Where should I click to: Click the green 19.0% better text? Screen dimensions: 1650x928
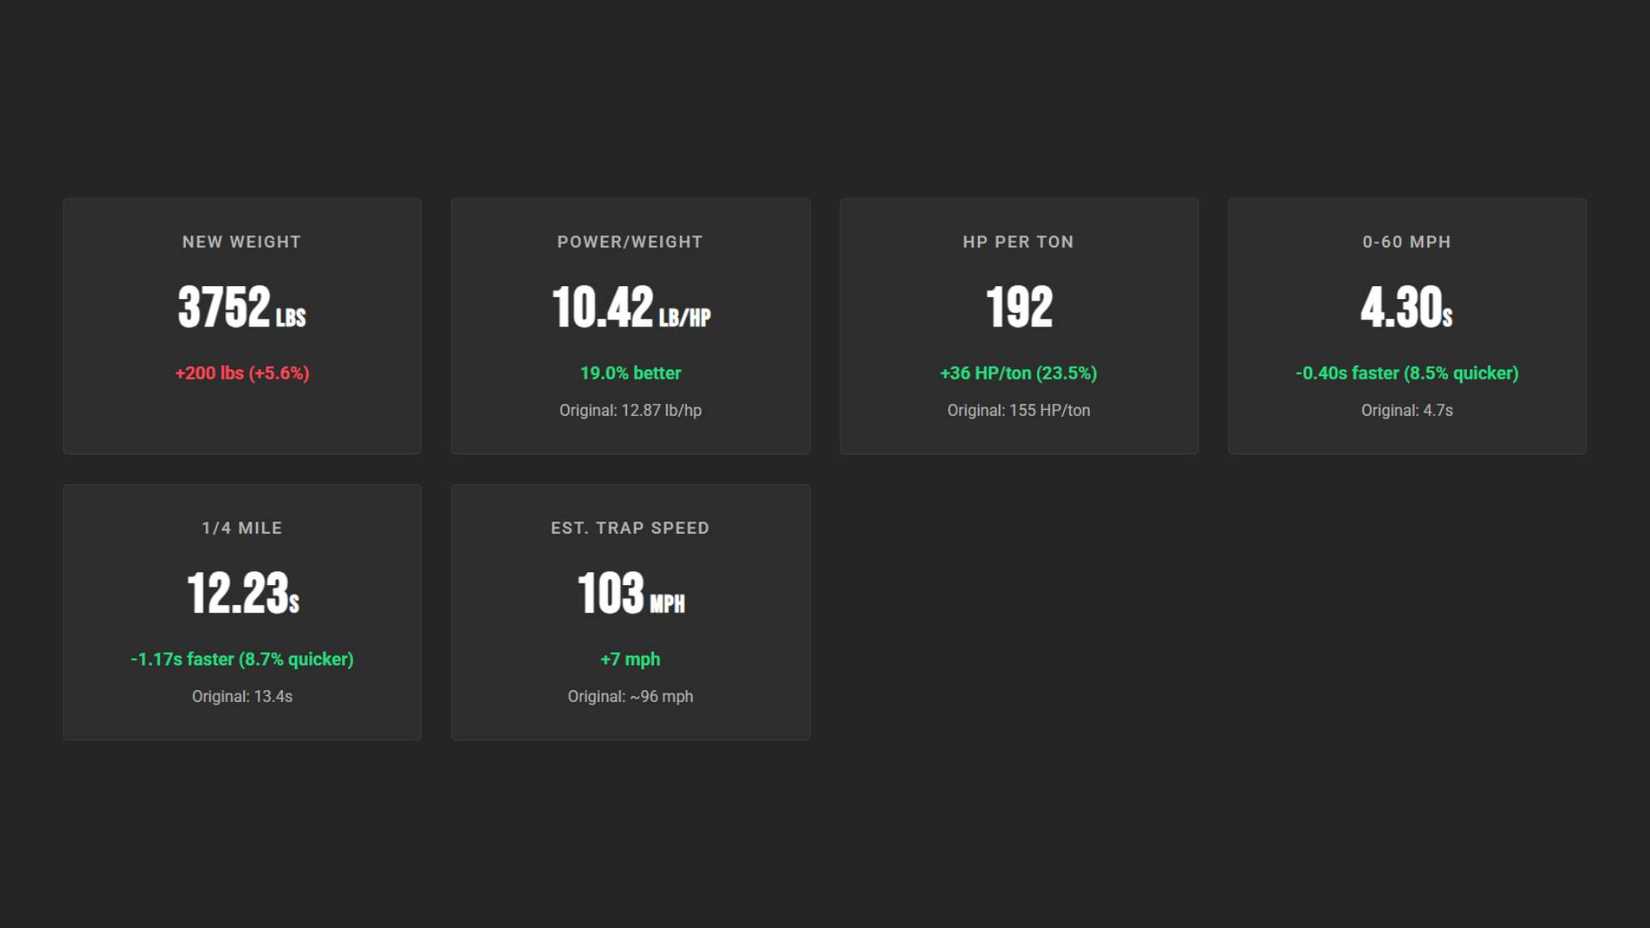click(x=630, y=373)
